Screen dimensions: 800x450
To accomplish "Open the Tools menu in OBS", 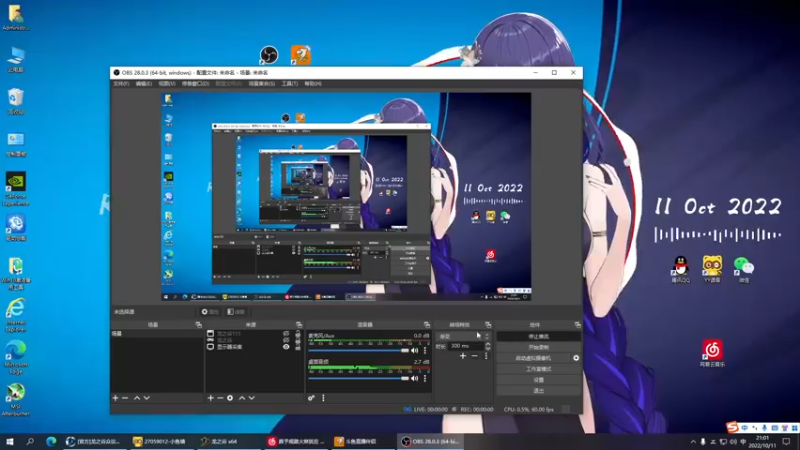I will pos(290,84).
